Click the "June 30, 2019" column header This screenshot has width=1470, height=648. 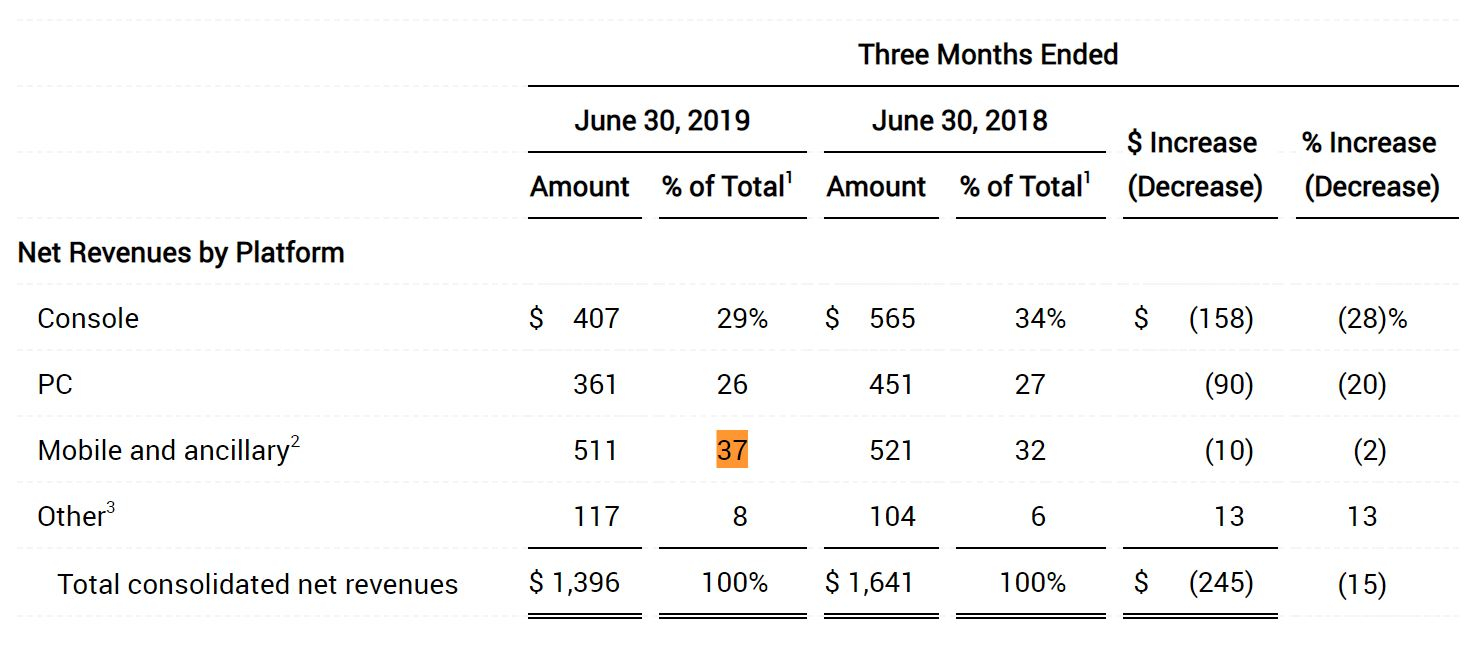coord(662,121)
